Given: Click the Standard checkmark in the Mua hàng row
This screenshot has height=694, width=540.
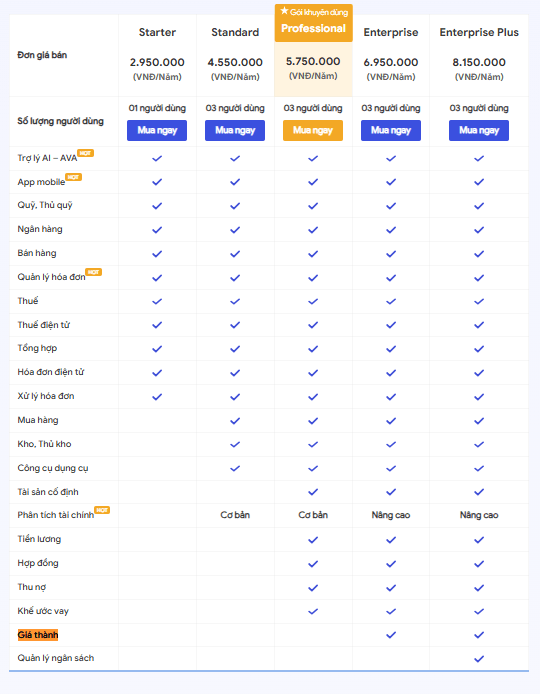Looking at the screenshot, I should point(235,420).
